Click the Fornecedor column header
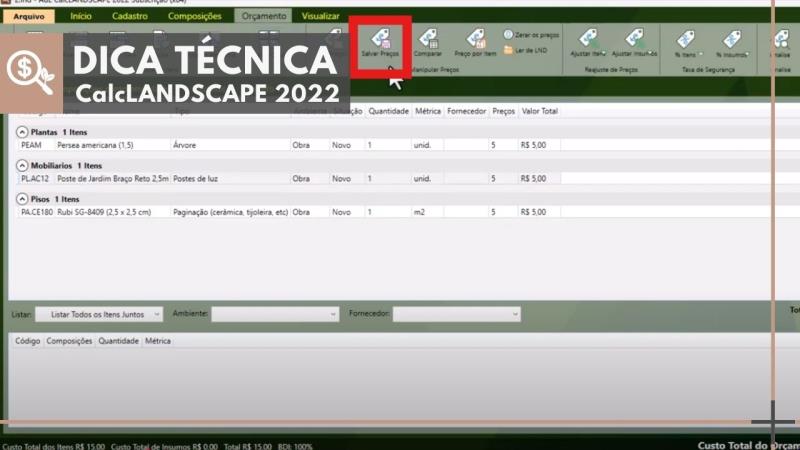Viewport: 800px width, 450px height. click(466, 111)
